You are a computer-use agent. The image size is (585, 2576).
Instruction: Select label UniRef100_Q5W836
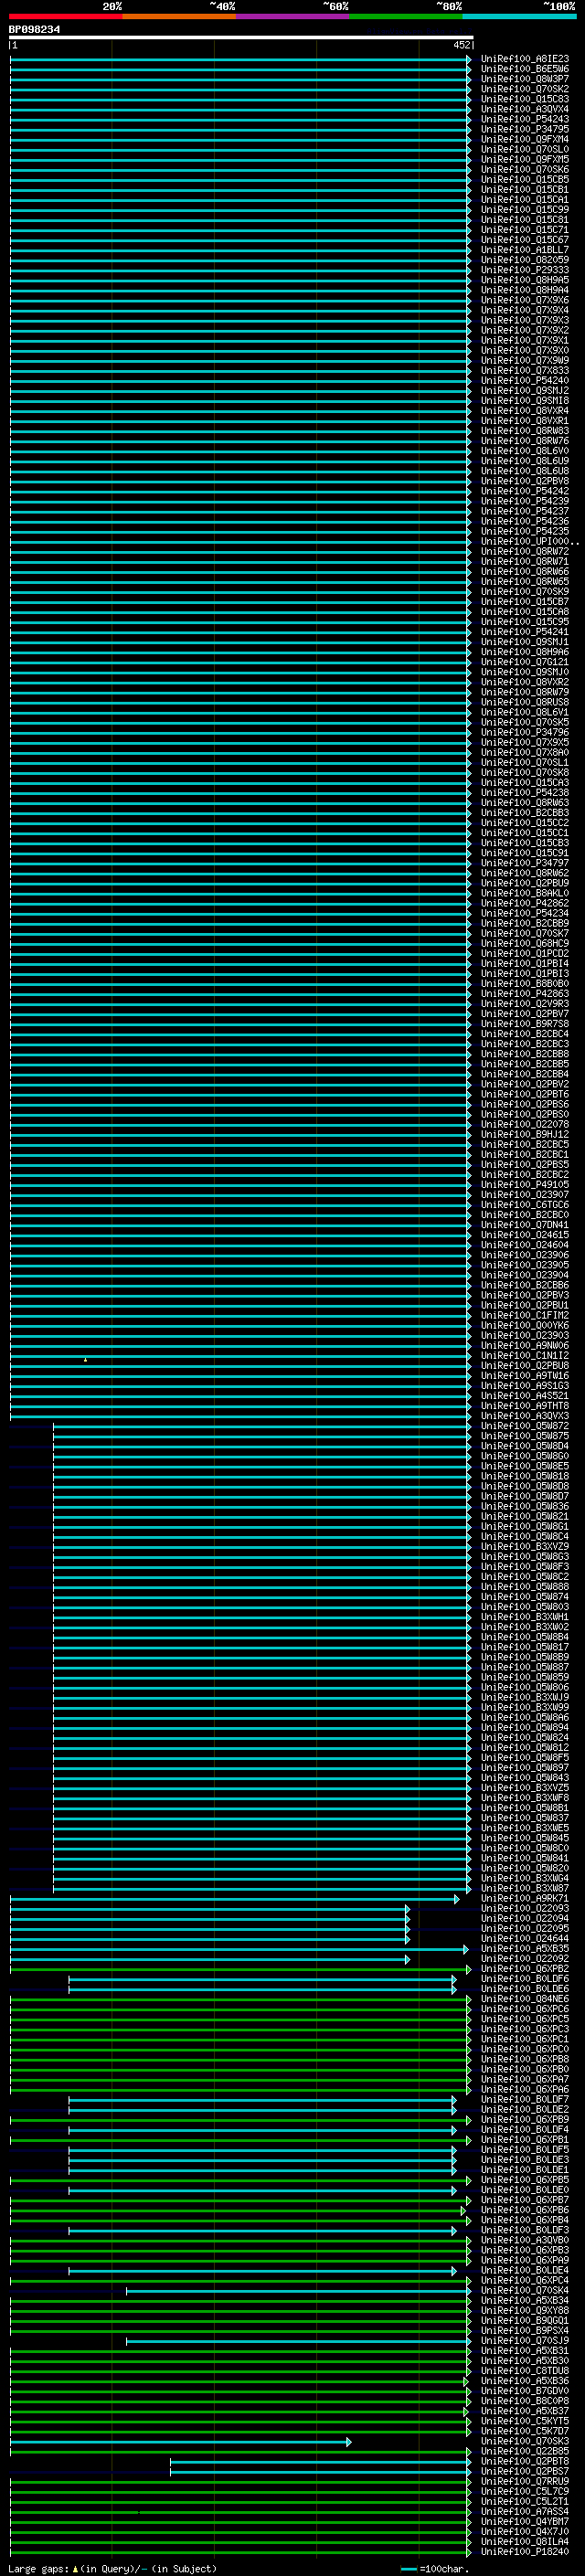tap(525, 1506)
